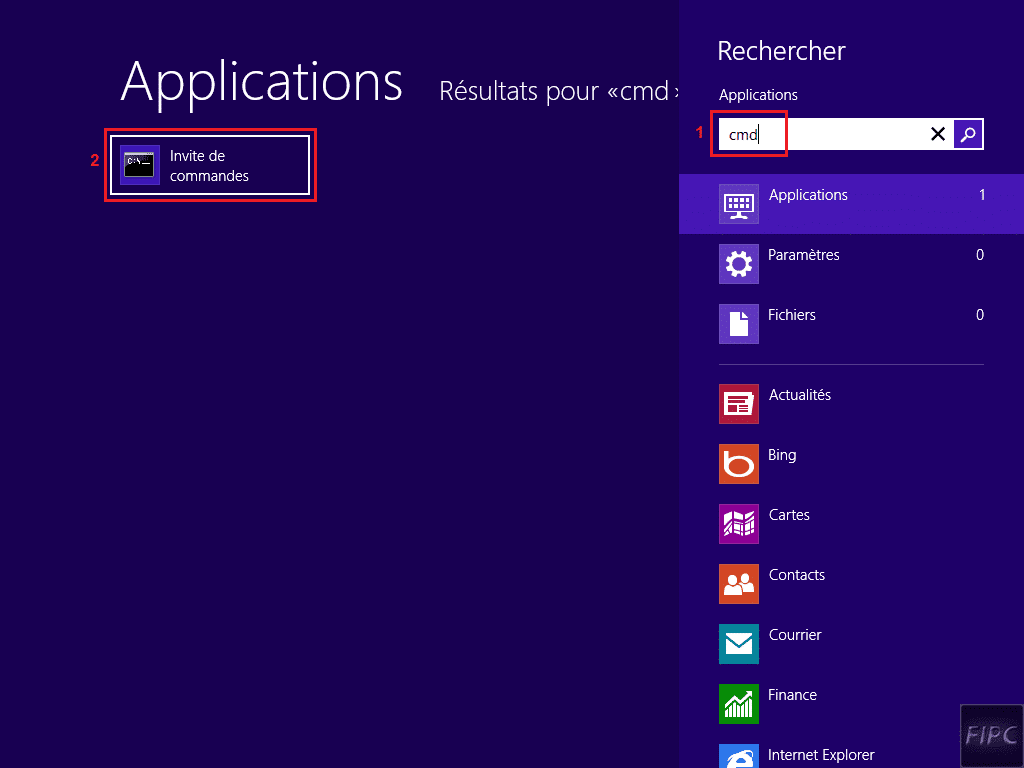Viewport: 1024px width, 768px height.
Task: Select the Paramètres settings category icon
Action: pos(738,264)
